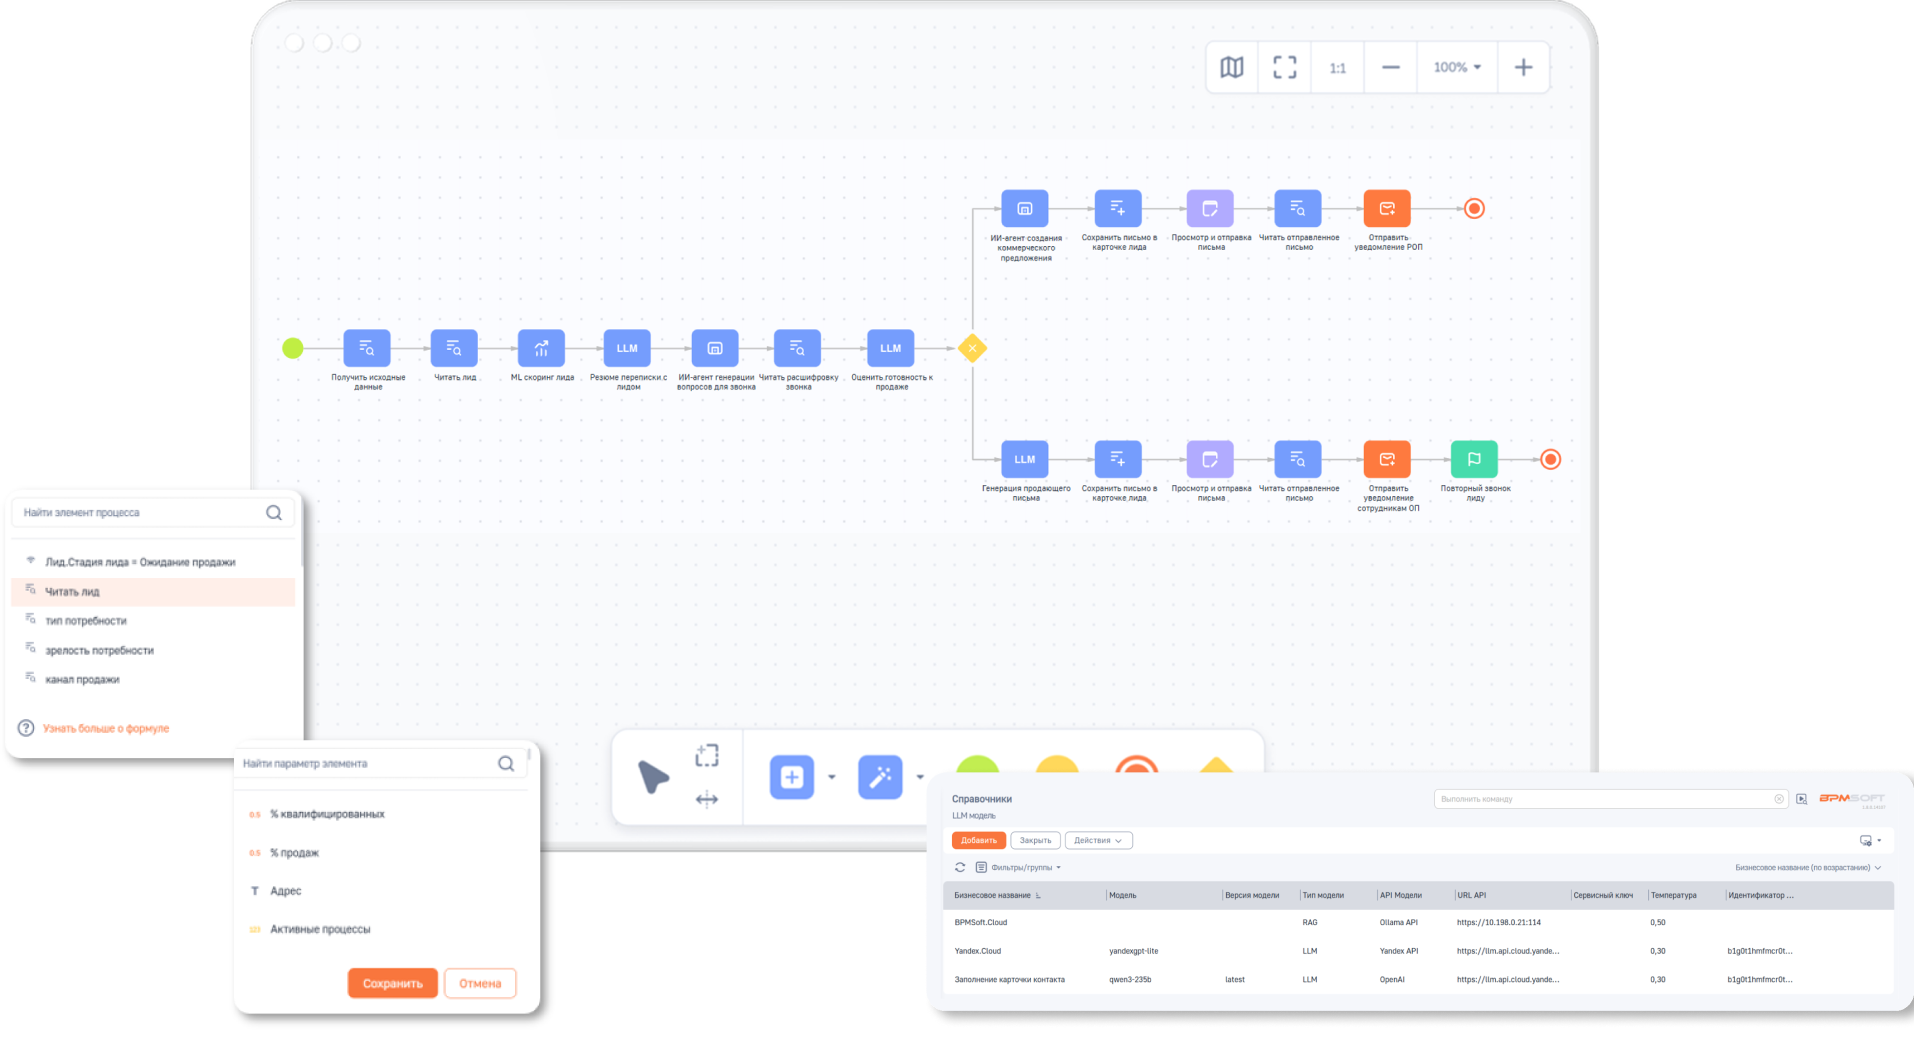The image size is (1914, 1050).
Task: Click the magic wand tool button
Action: pos(880,777)
